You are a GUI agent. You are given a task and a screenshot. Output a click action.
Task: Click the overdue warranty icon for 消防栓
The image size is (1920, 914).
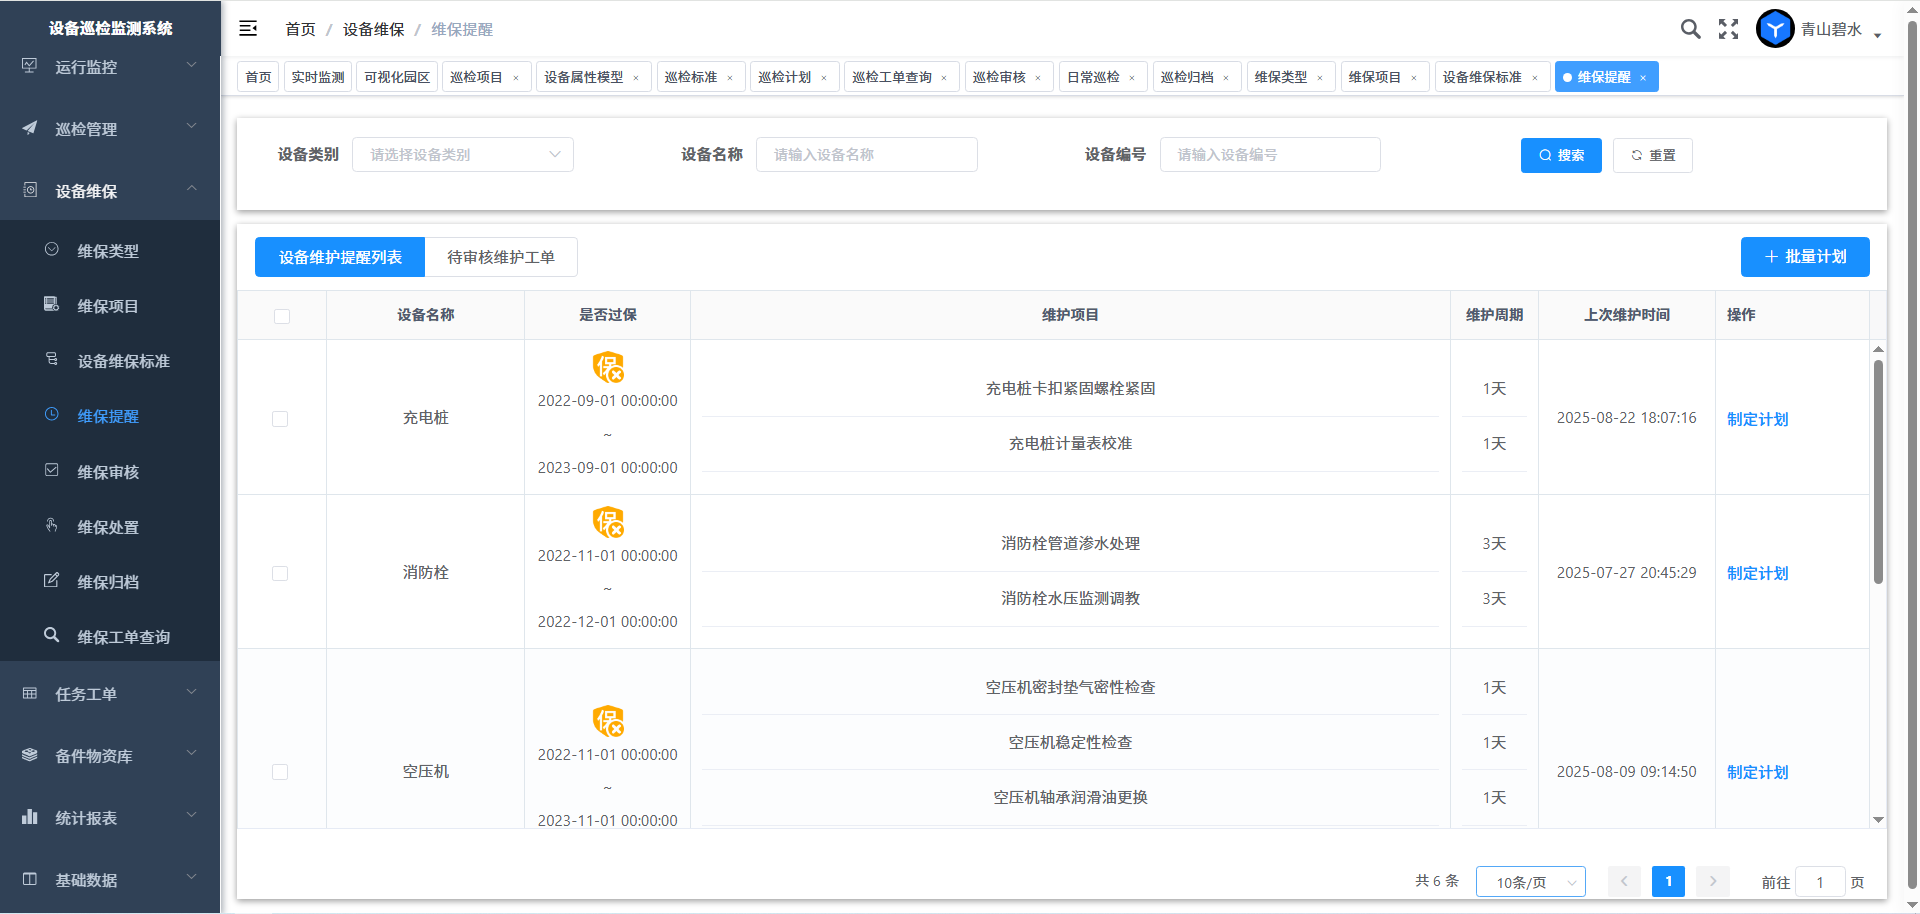(x=608, y=522)
